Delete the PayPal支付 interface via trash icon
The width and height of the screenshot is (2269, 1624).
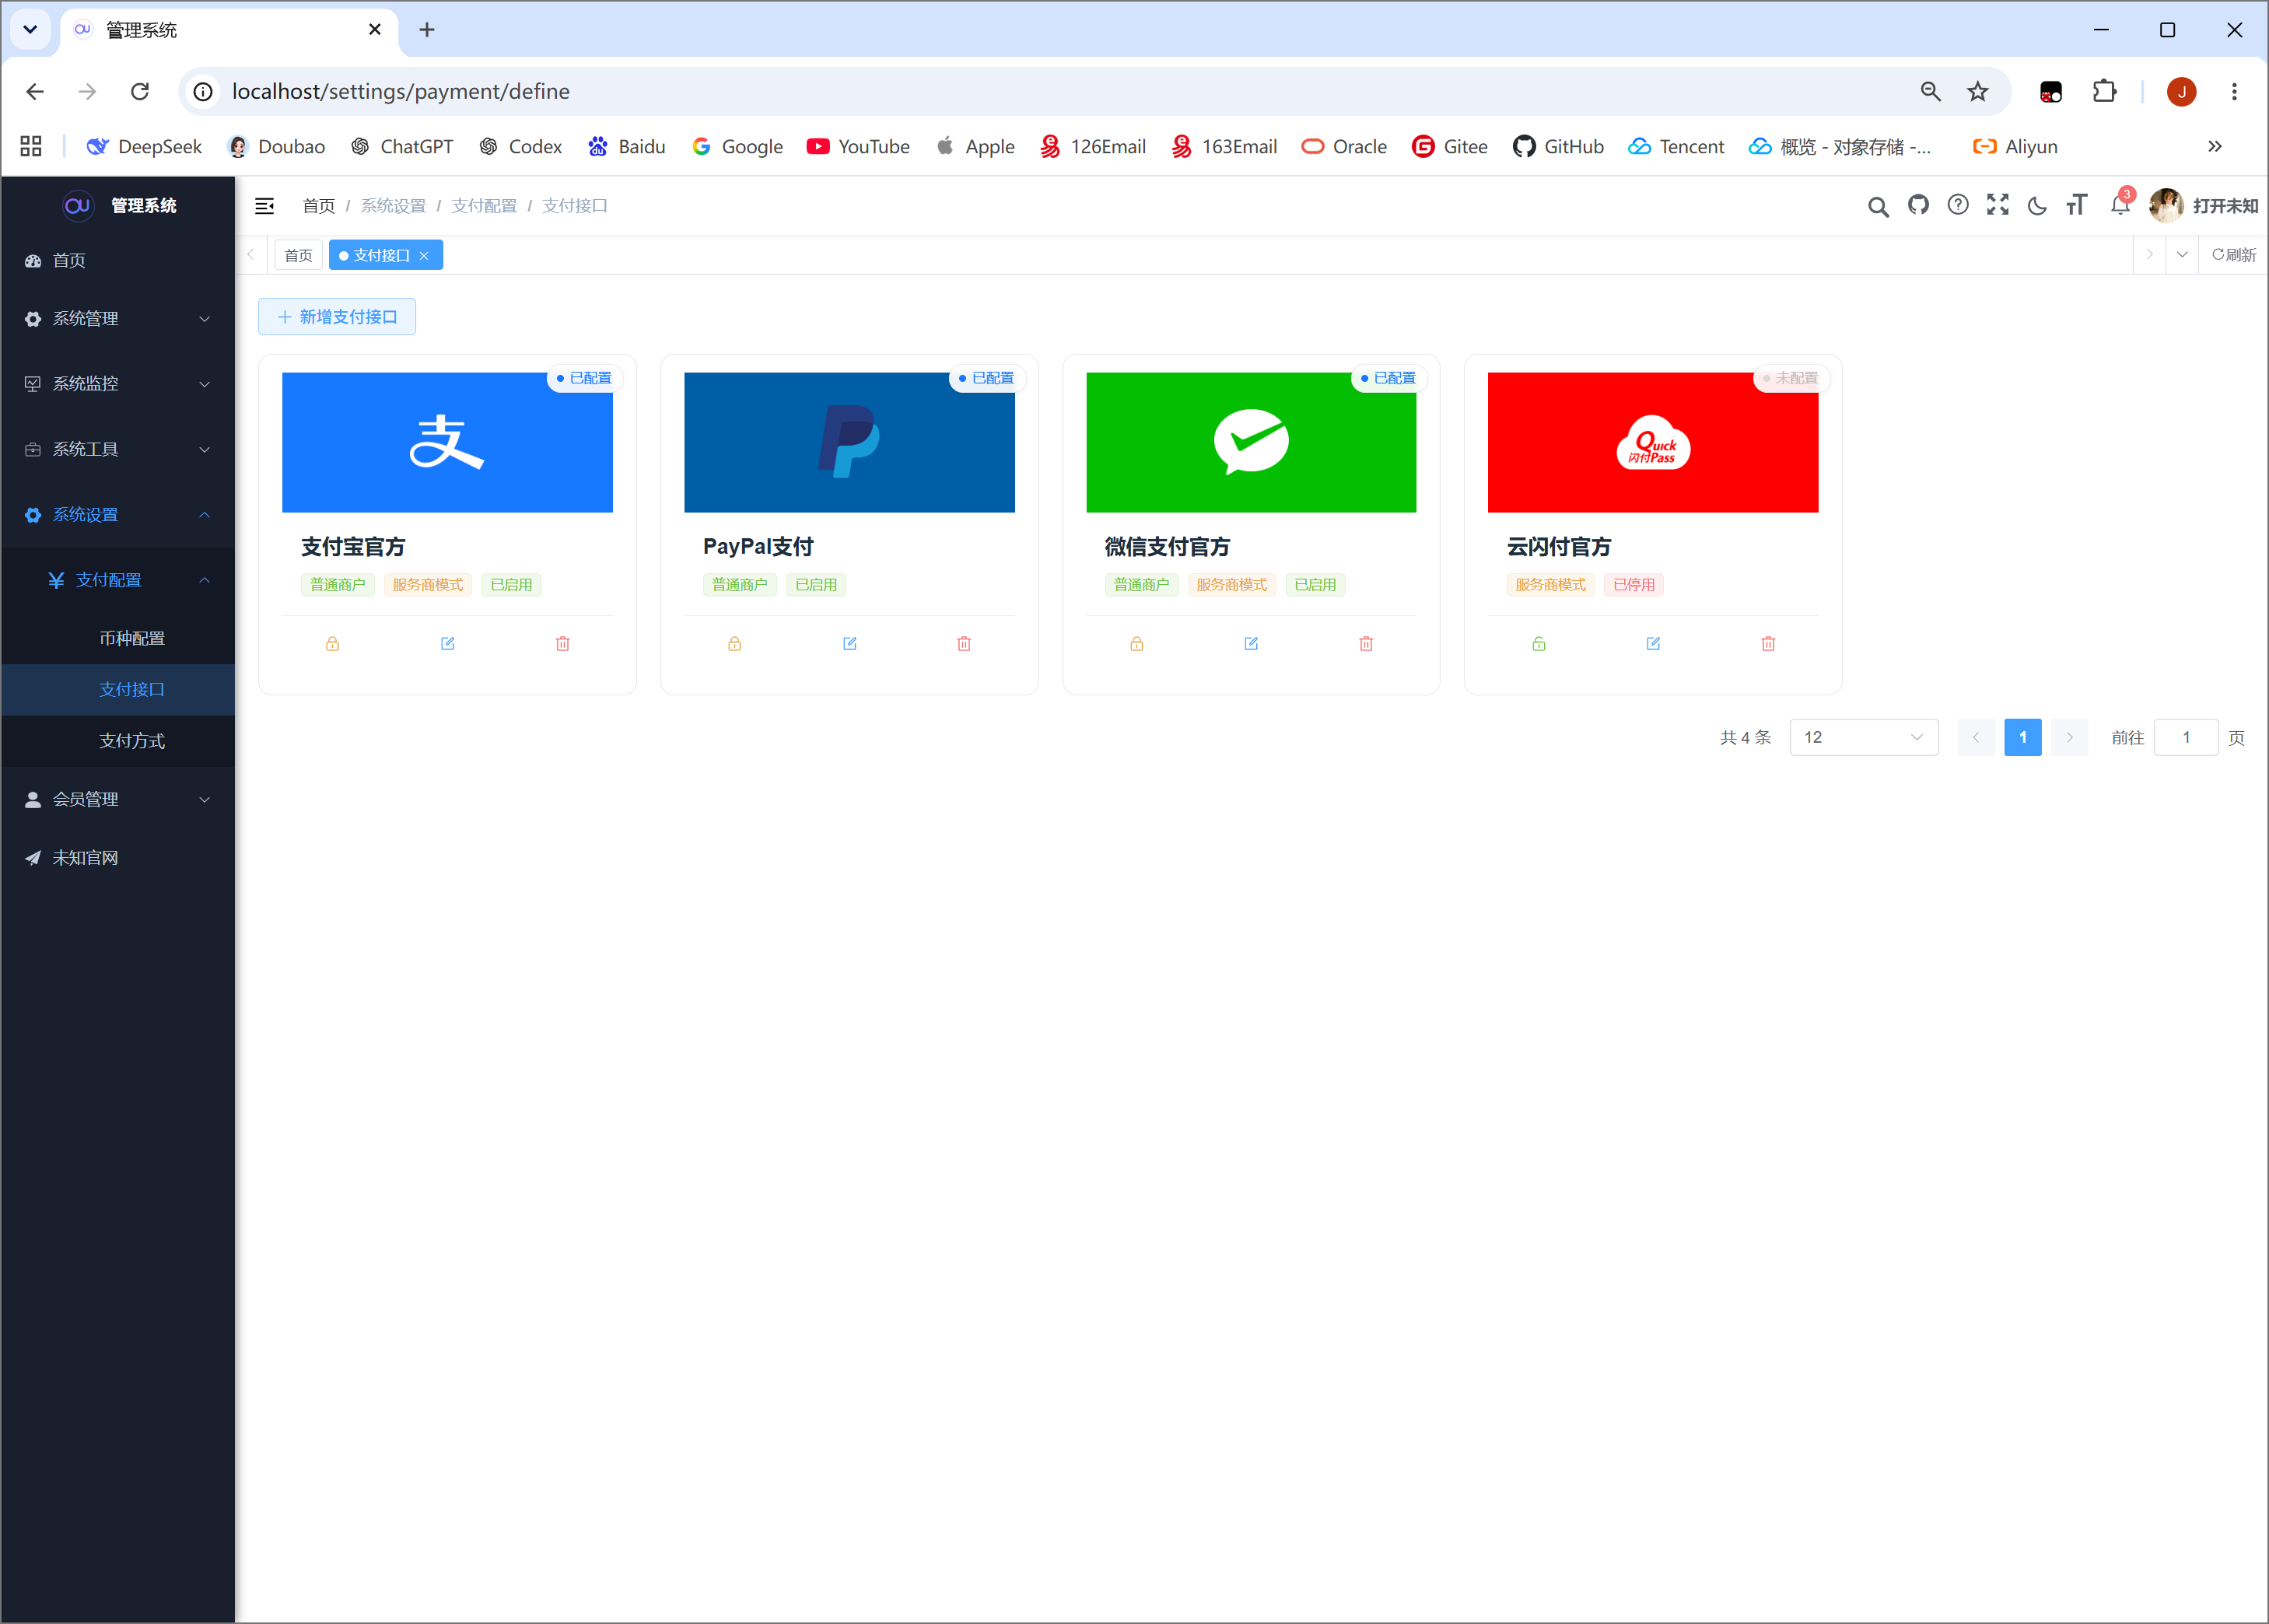964,643
